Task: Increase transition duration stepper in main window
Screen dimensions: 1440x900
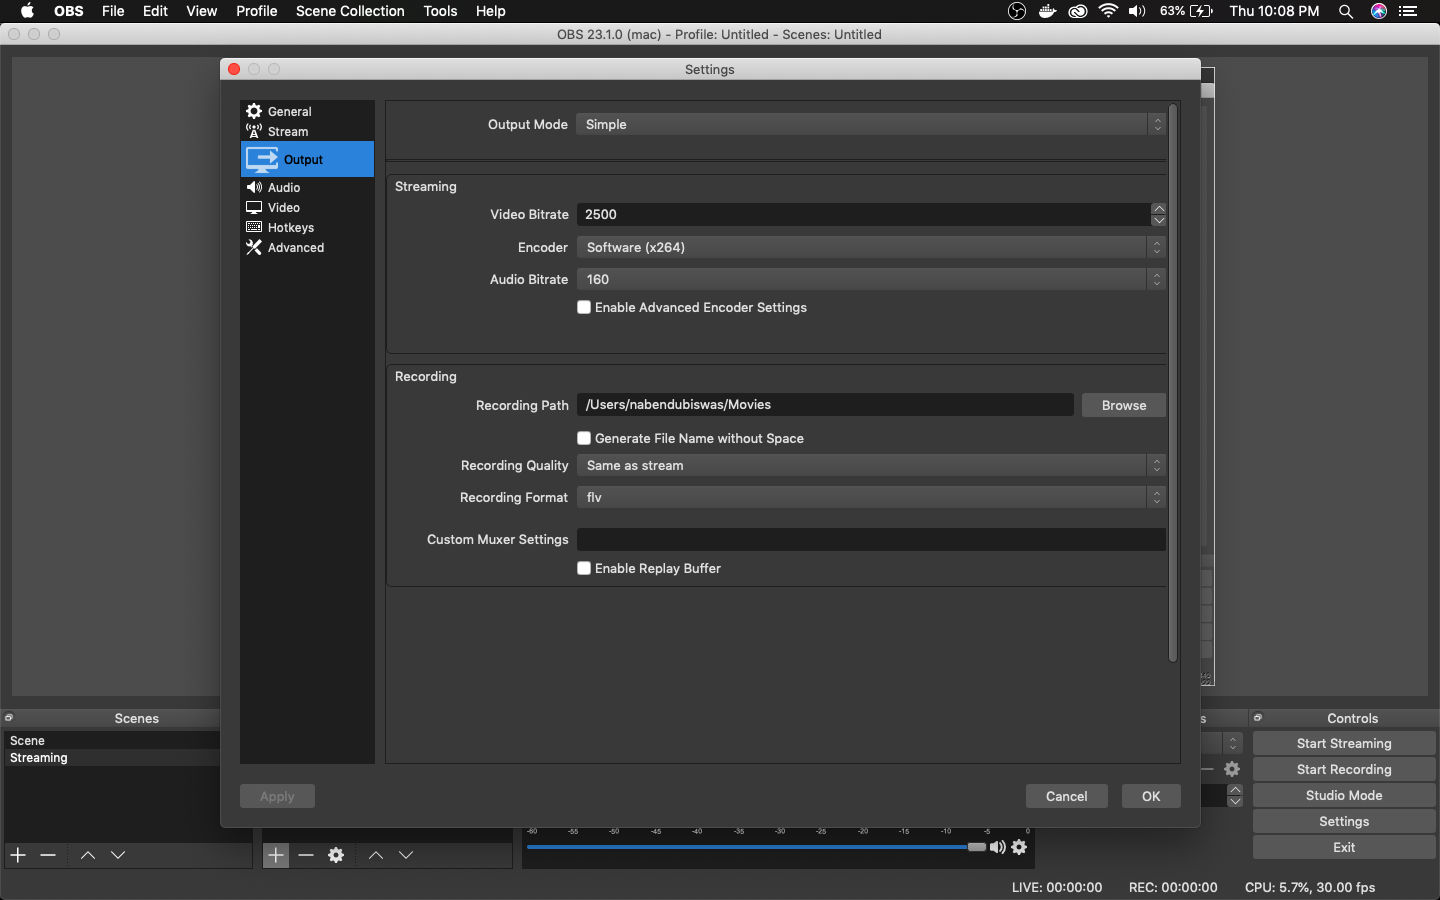Action: coord(1235,790)
